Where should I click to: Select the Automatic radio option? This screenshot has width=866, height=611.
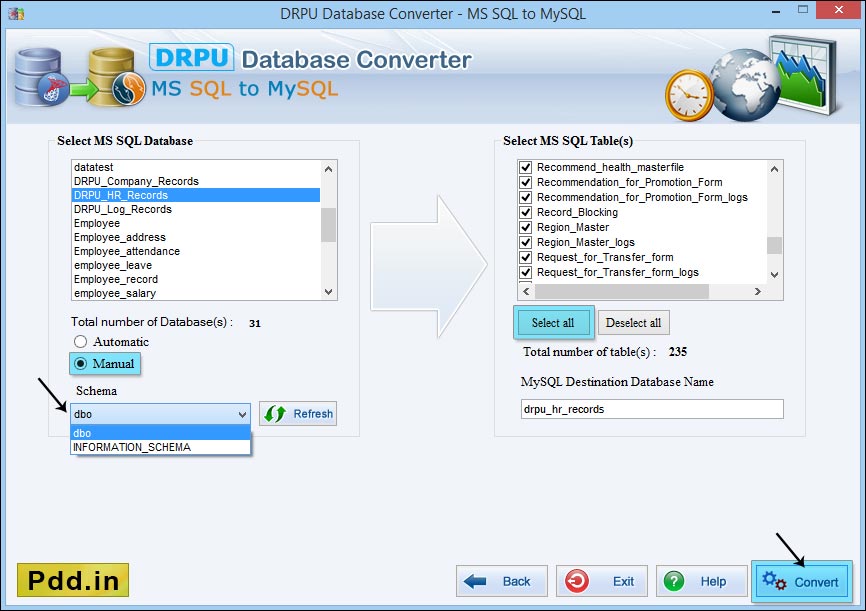tap(81, 341)
